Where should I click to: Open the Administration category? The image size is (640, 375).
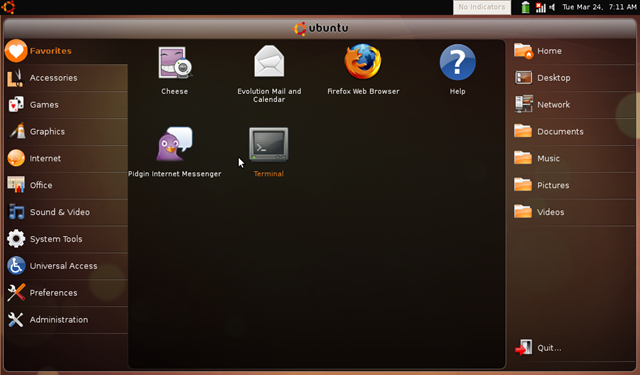(66, 320)
